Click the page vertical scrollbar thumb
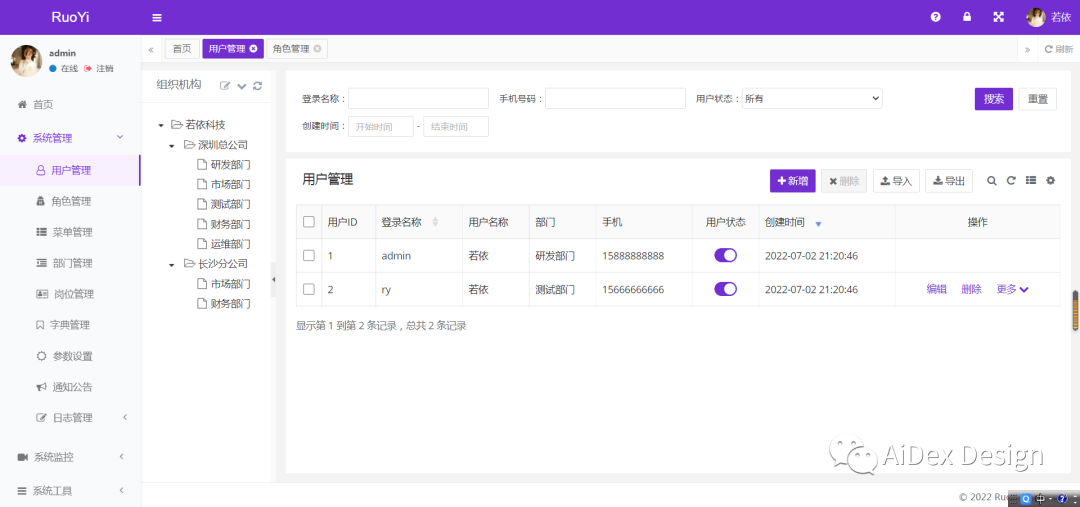 click(x=1074, y=311)
